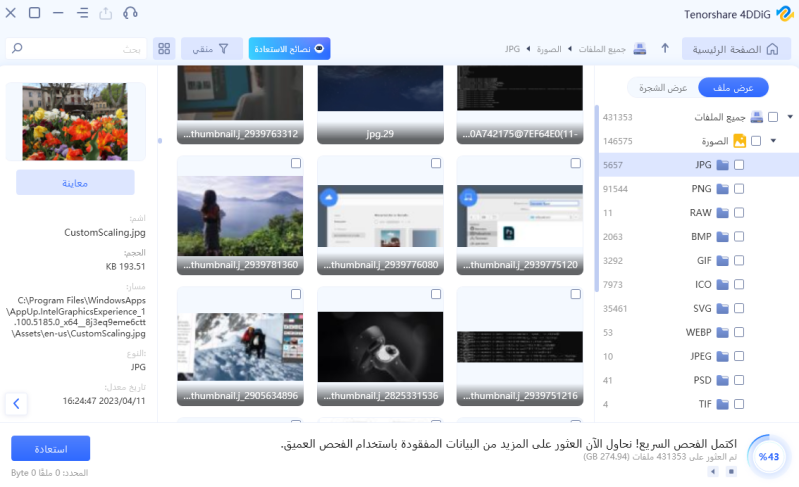Click the search input field
This screenshot has height=487, width=799.
(x=76, y=48)
